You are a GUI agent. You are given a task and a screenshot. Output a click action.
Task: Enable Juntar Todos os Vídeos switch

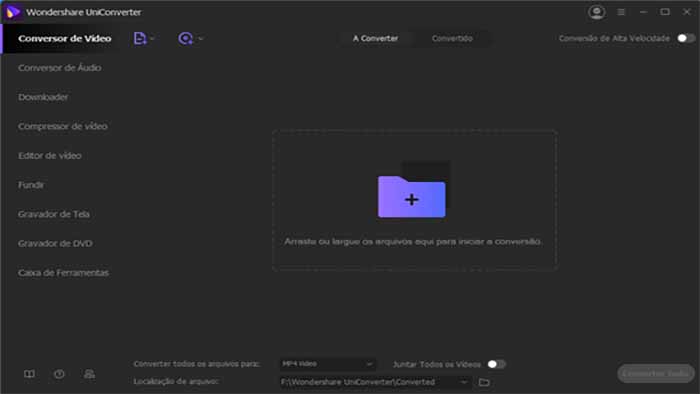[496, 364]
